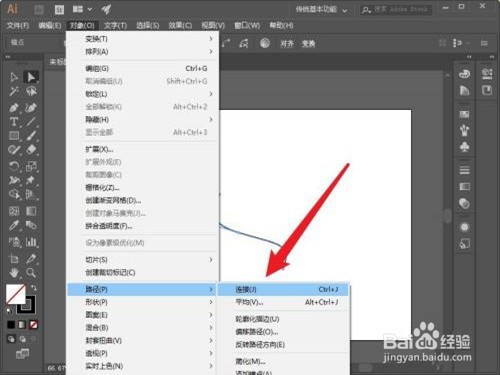Viewport: 500px width, 375px height.
Task: Click the fill swatch with red slash
Action: click(x=15, y=294)
